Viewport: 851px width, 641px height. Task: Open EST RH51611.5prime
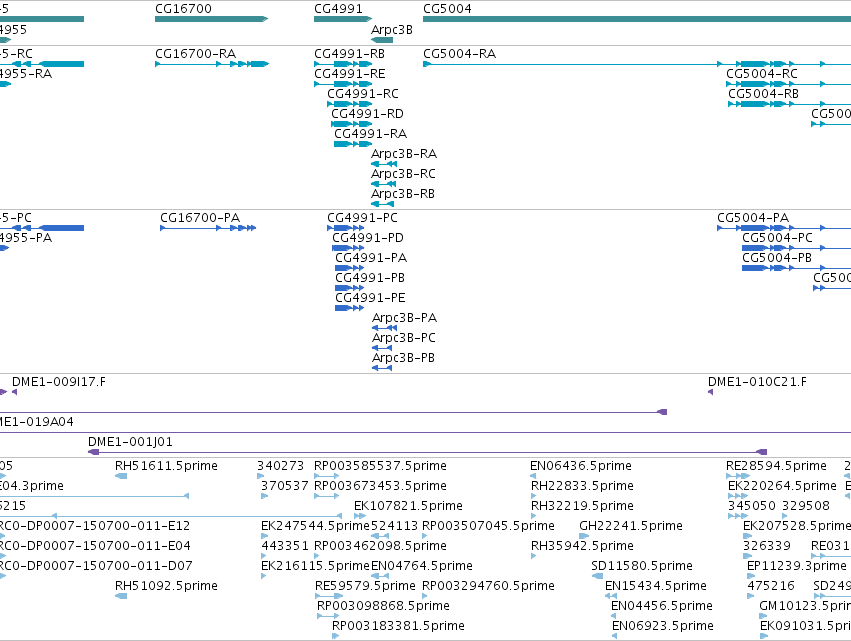[x=121, y=476]
